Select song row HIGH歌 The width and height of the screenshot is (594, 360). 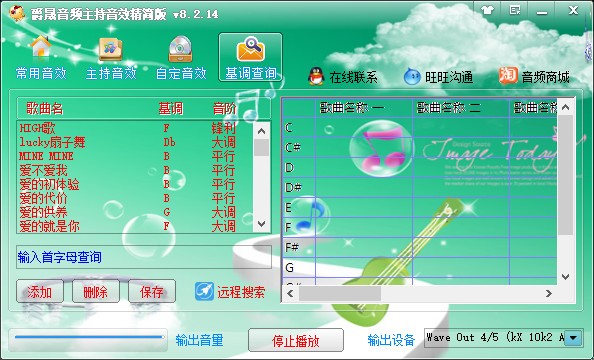(136, 128)
